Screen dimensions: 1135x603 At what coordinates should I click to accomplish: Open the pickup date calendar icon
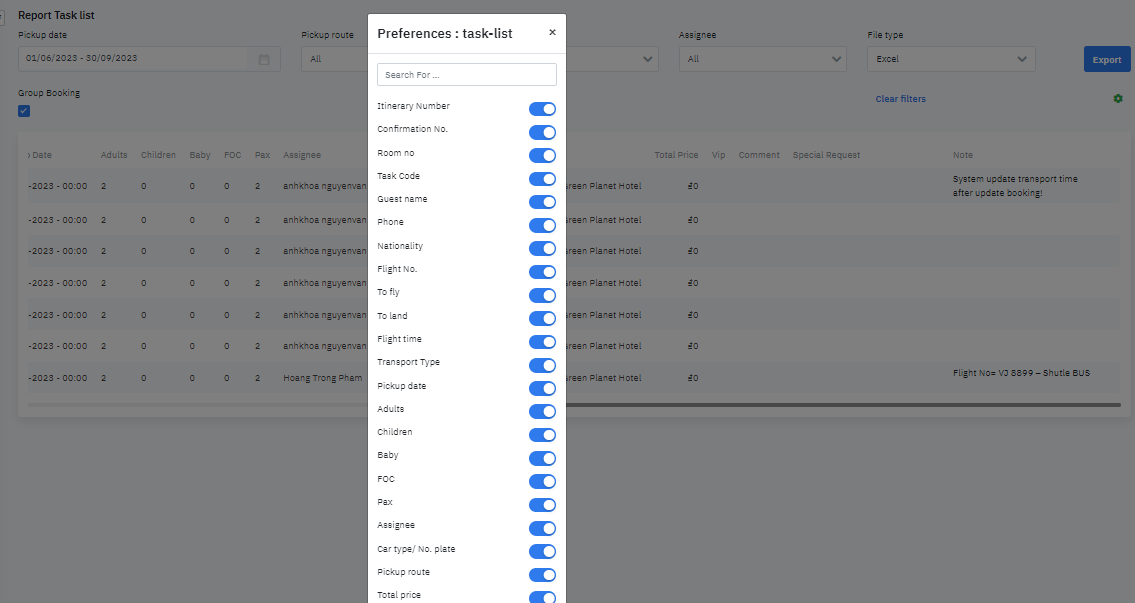(x=264, y=59)
